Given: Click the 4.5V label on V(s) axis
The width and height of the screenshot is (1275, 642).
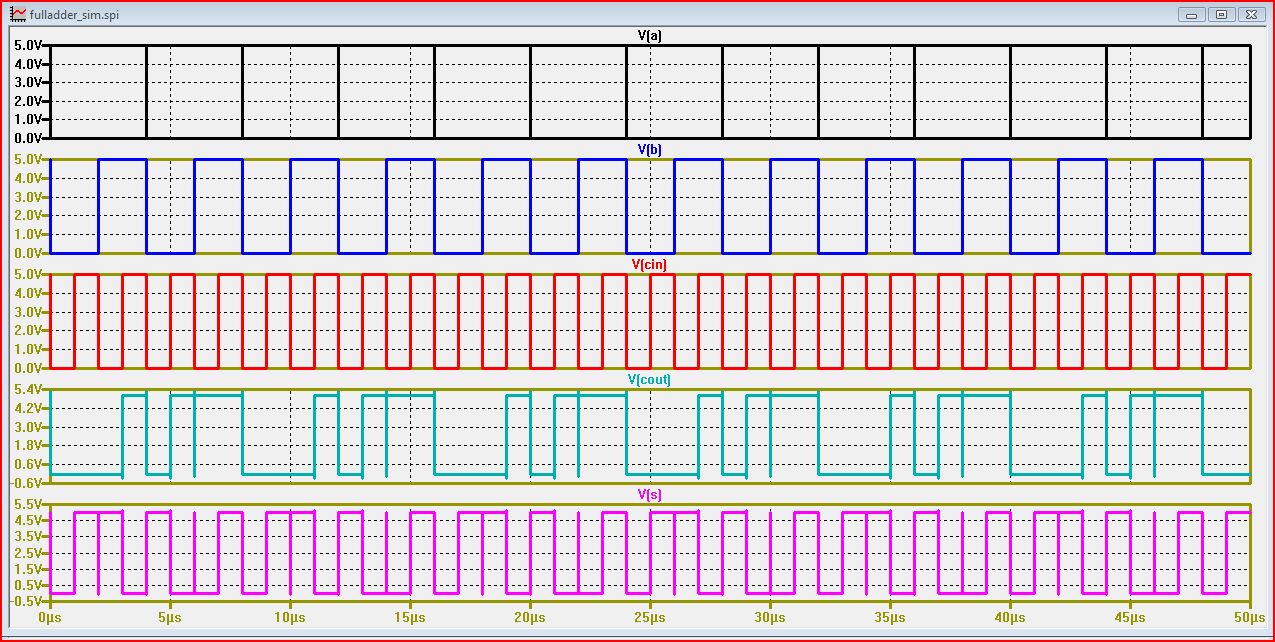Looking at the screenshot, I should coord(27,520).
